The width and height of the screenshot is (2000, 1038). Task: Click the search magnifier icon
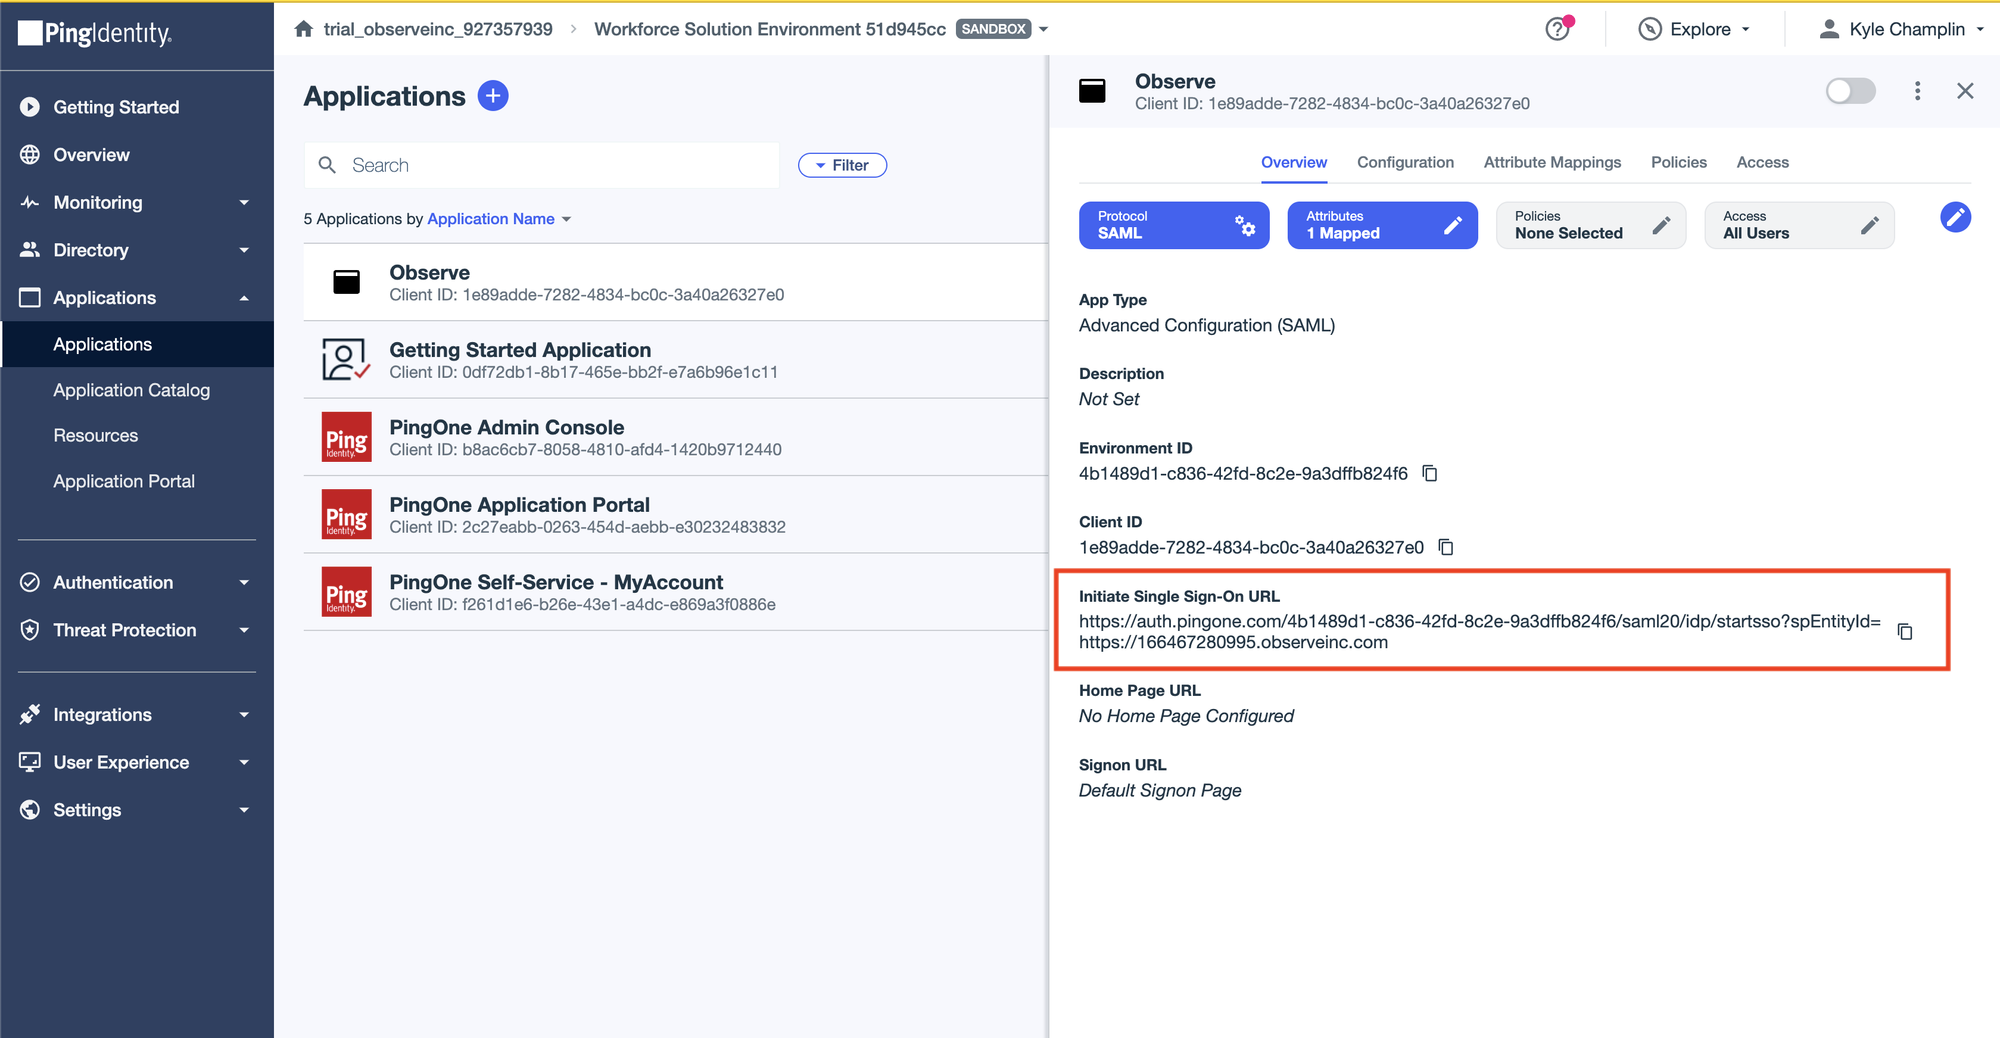tap(327, 165)
